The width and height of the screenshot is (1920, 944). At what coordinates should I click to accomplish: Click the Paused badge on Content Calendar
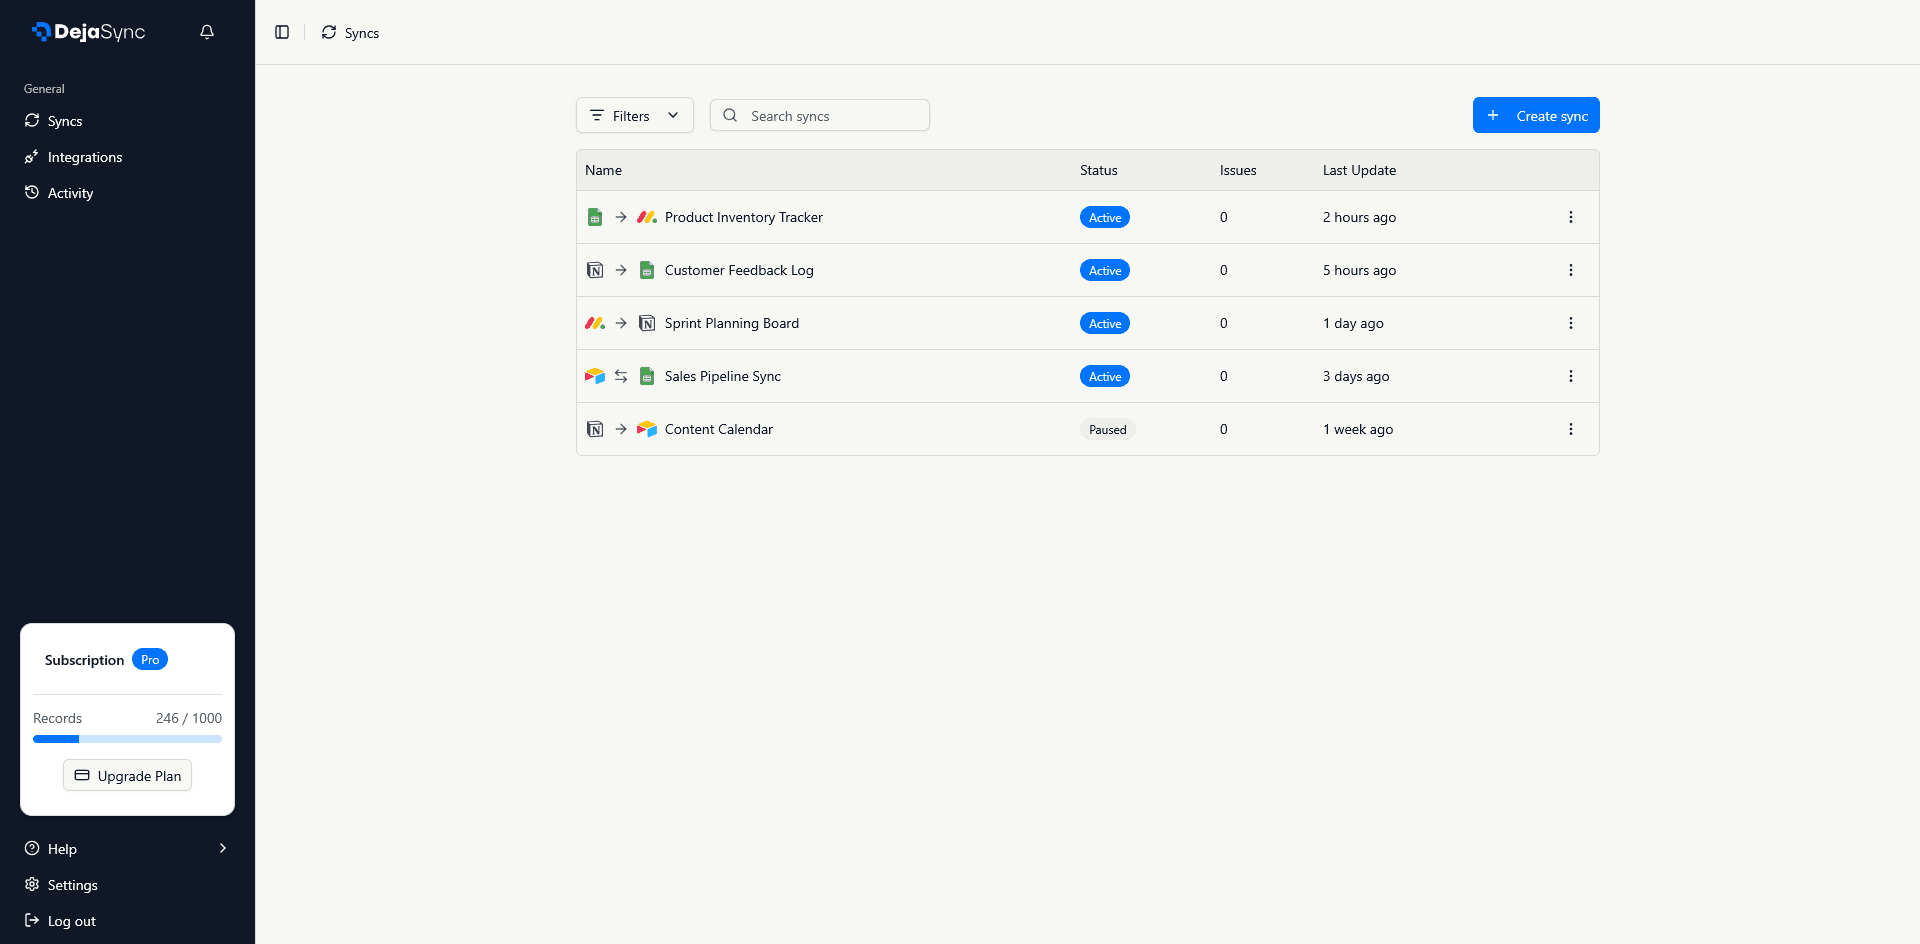(1107, 429)
